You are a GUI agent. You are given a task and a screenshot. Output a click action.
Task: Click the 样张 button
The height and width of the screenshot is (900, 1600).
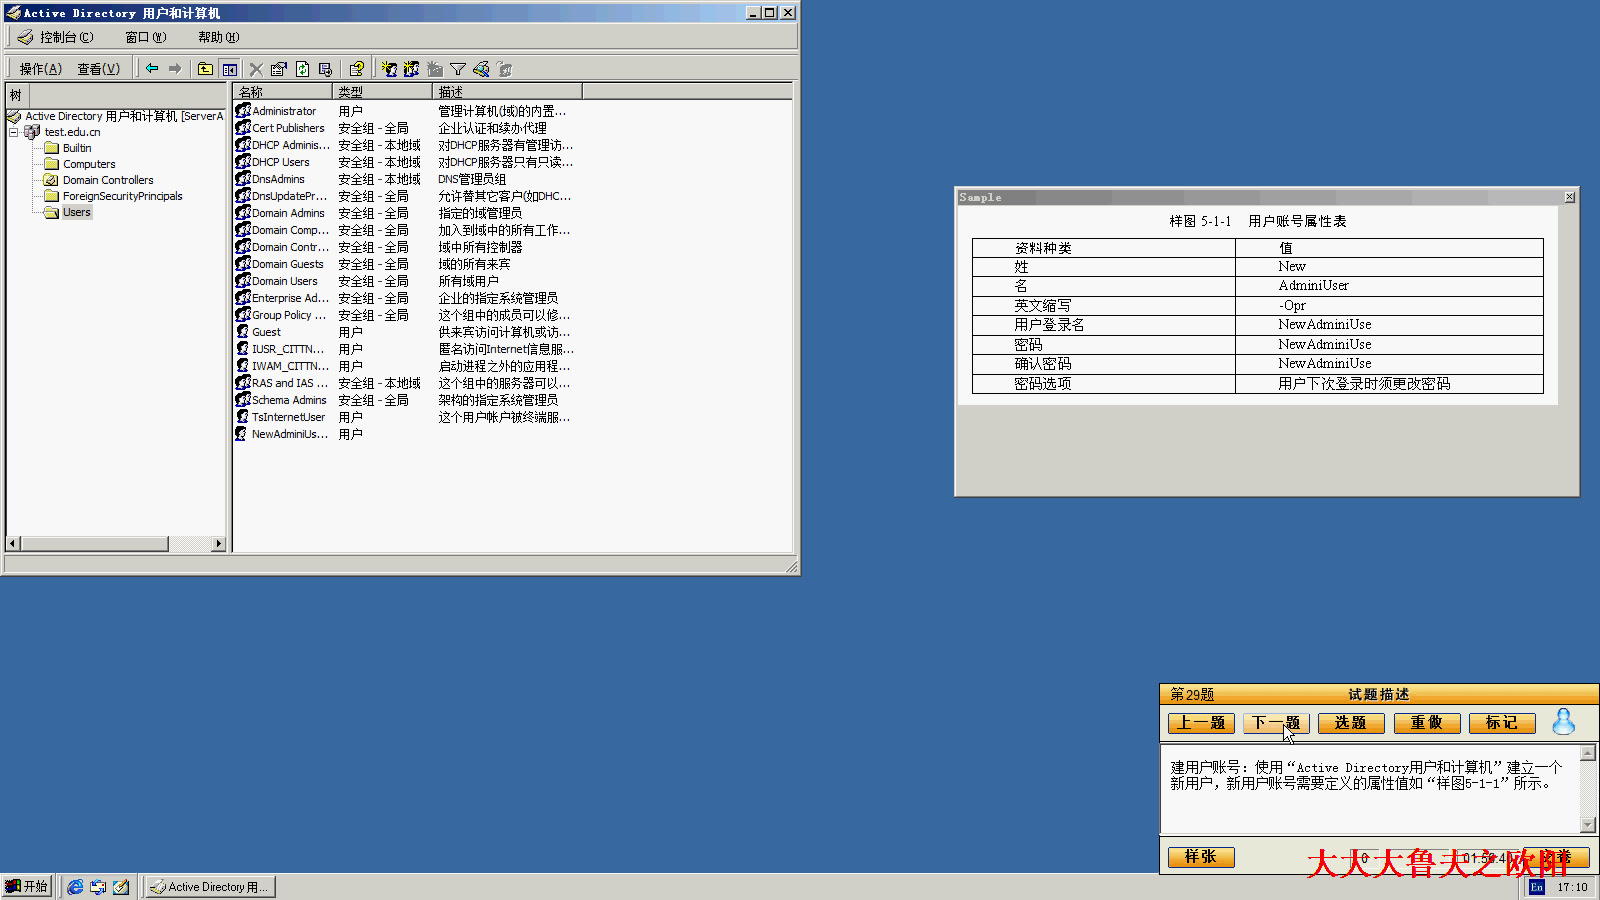[1201, 857]
